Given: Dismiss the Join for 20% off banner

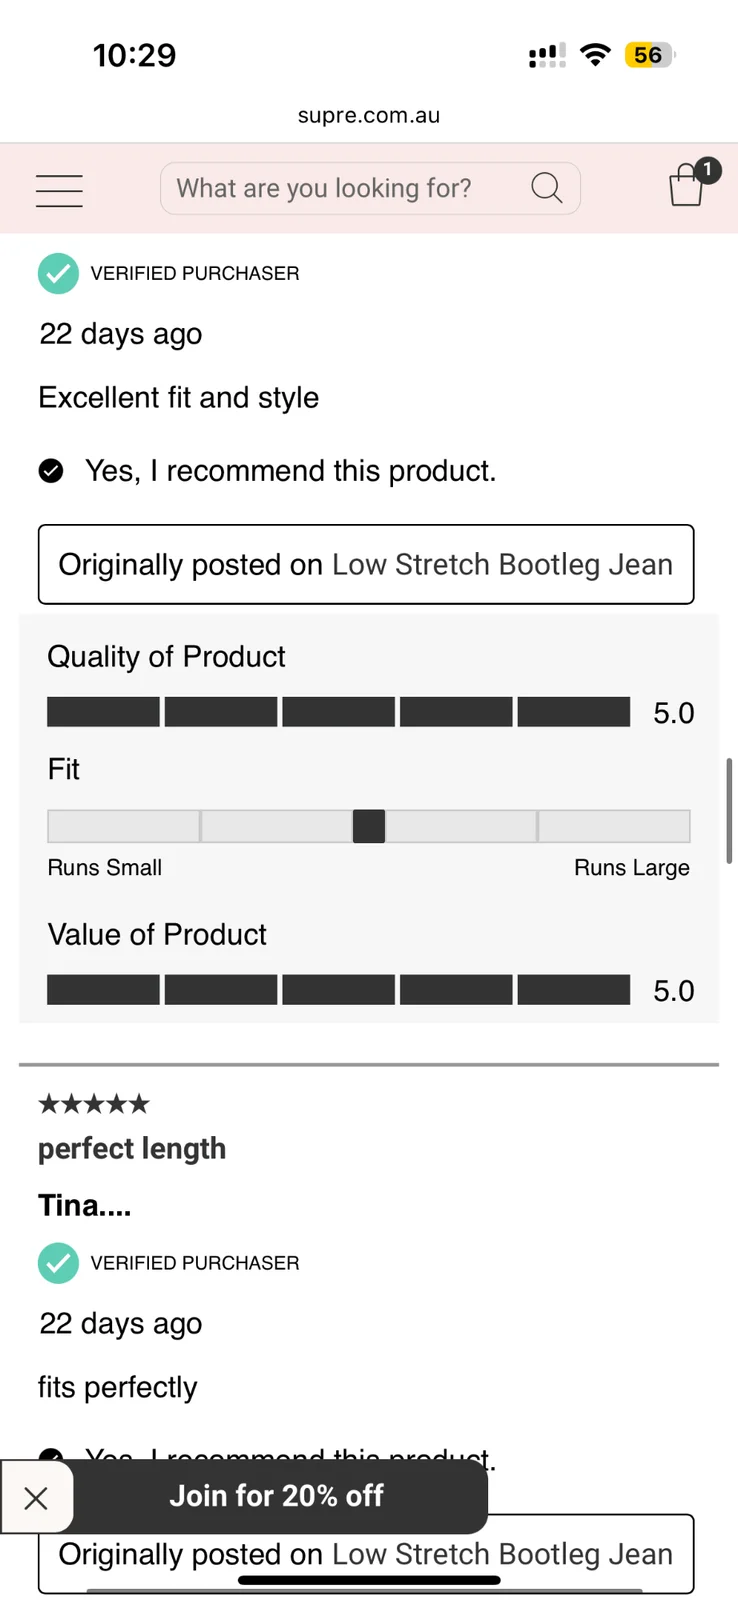Looking at the screenshot, I should point(36,1497).
